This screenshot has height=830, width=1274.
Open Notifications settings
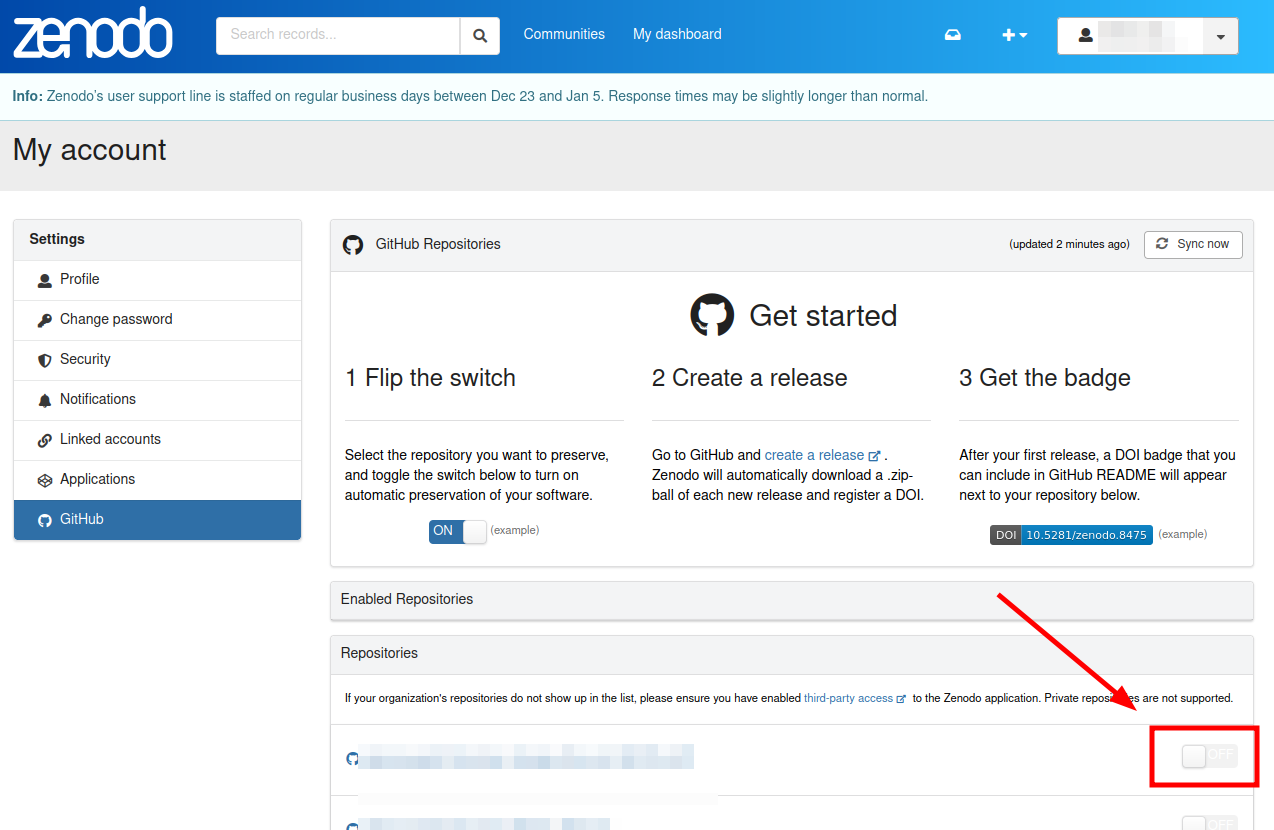(157, 400)
